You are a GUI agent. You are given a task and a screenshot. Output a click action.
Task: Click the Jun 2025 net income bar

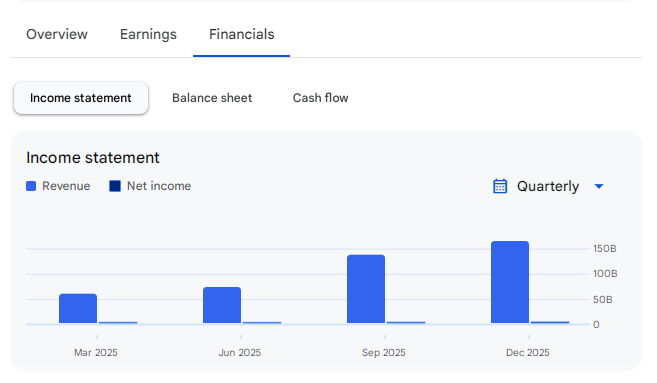262,323
